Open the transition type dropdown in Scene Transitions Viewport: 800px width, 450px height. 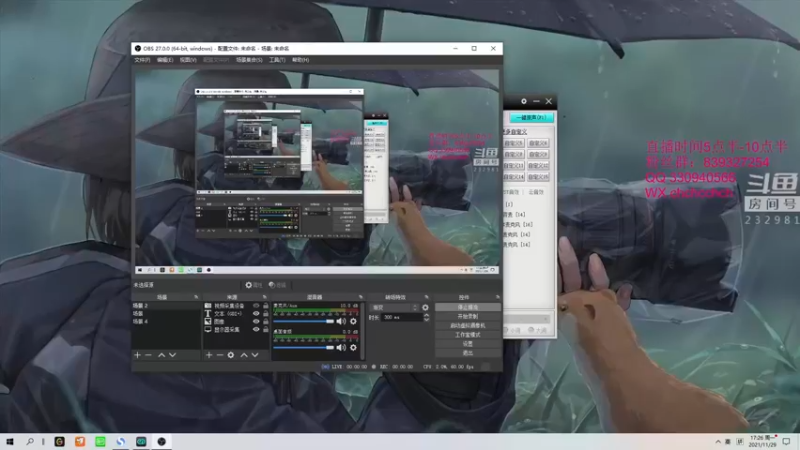(394, 308)
